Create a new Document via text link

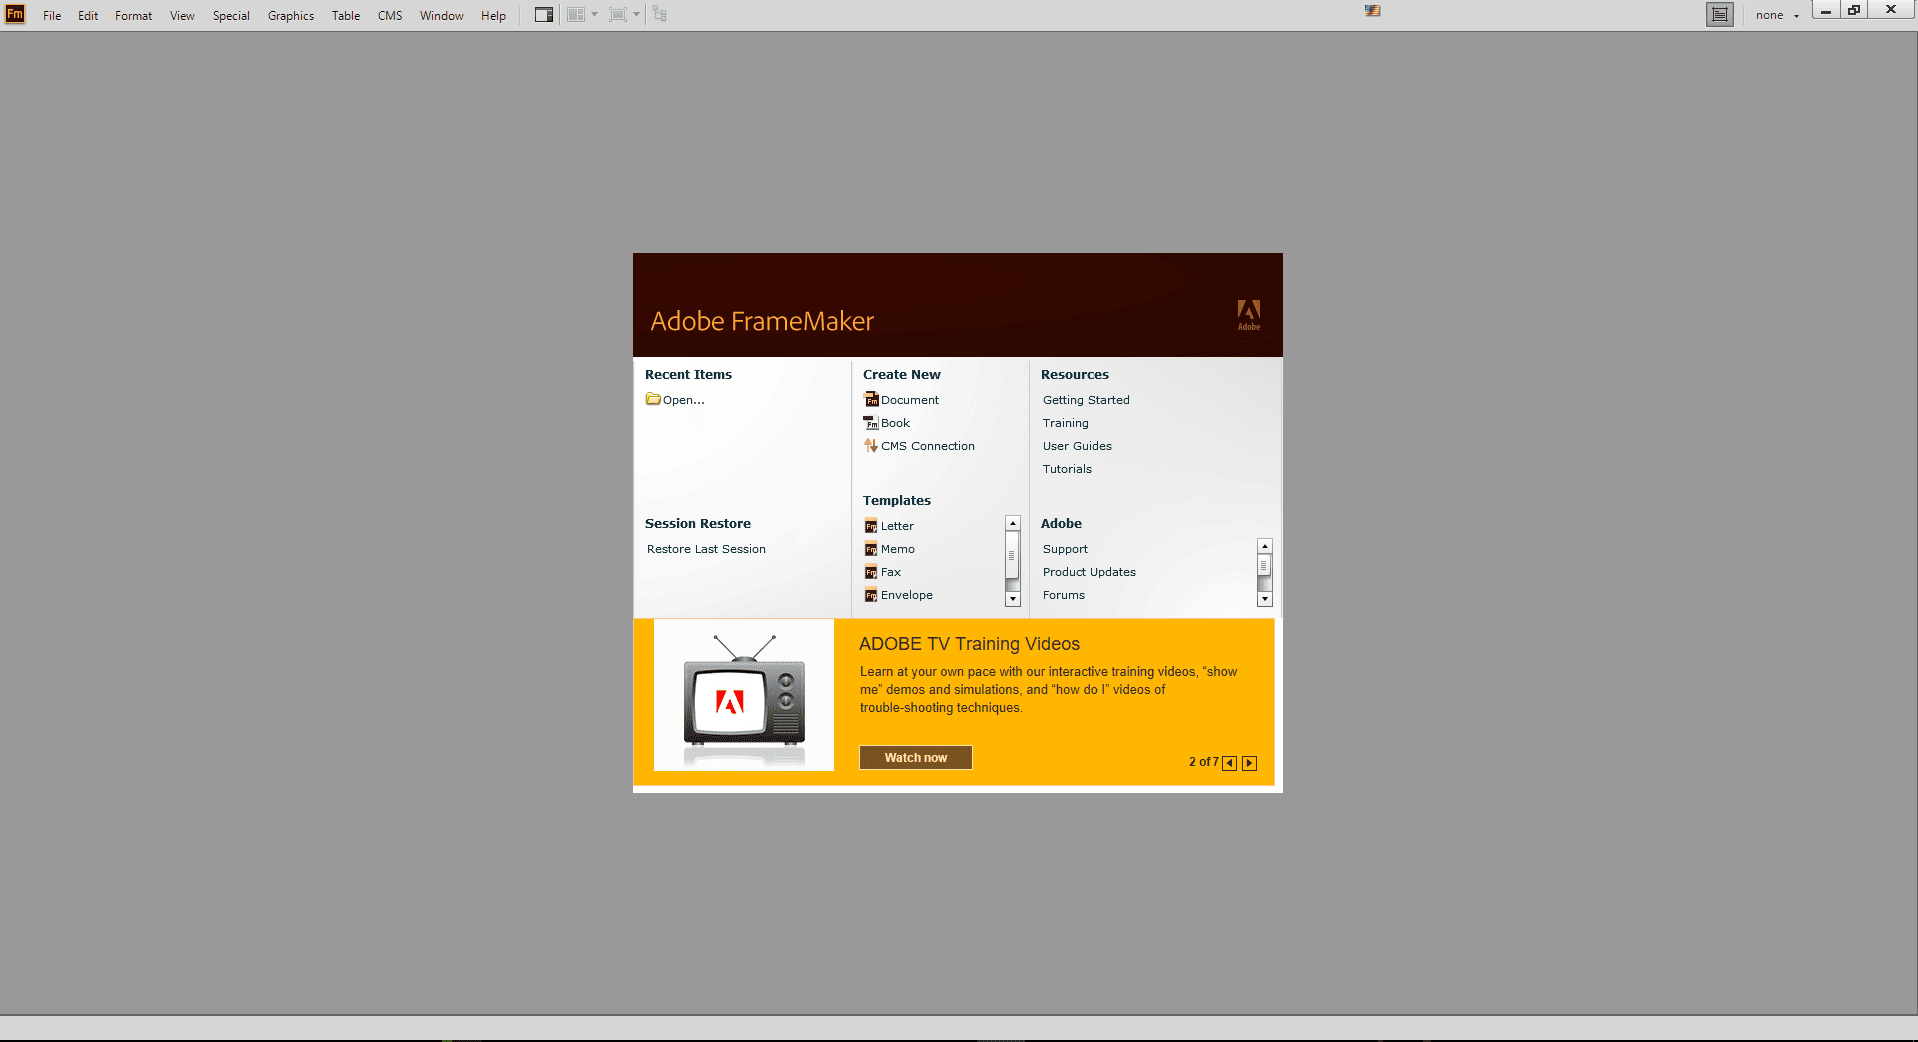(x=910, y=400)
